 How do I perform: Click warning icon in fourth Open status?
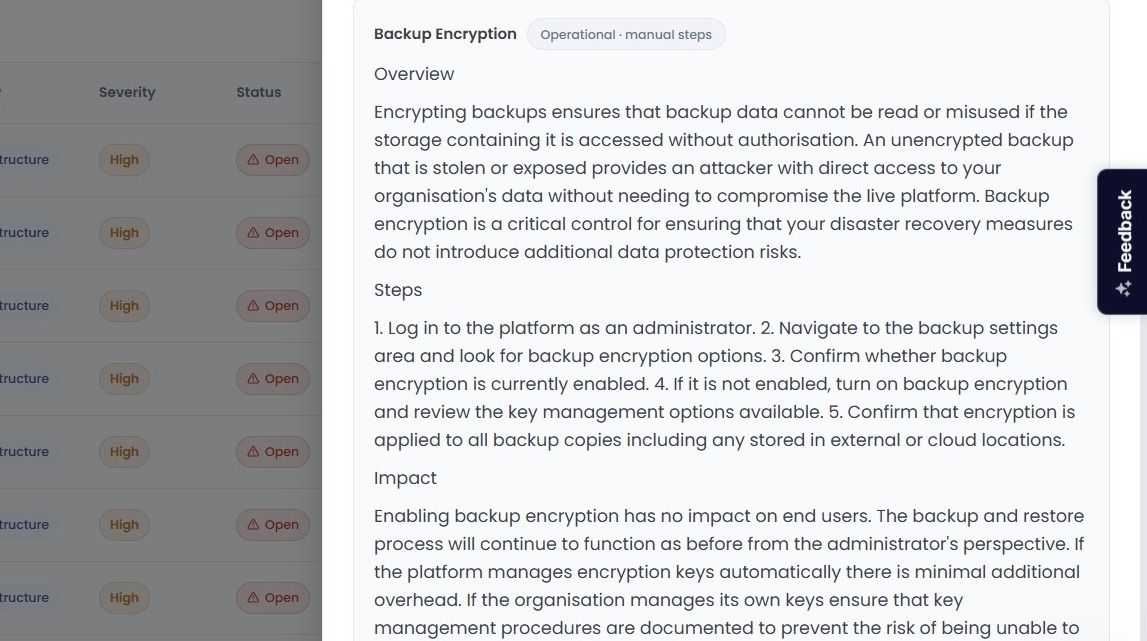(x=253, y=378)
